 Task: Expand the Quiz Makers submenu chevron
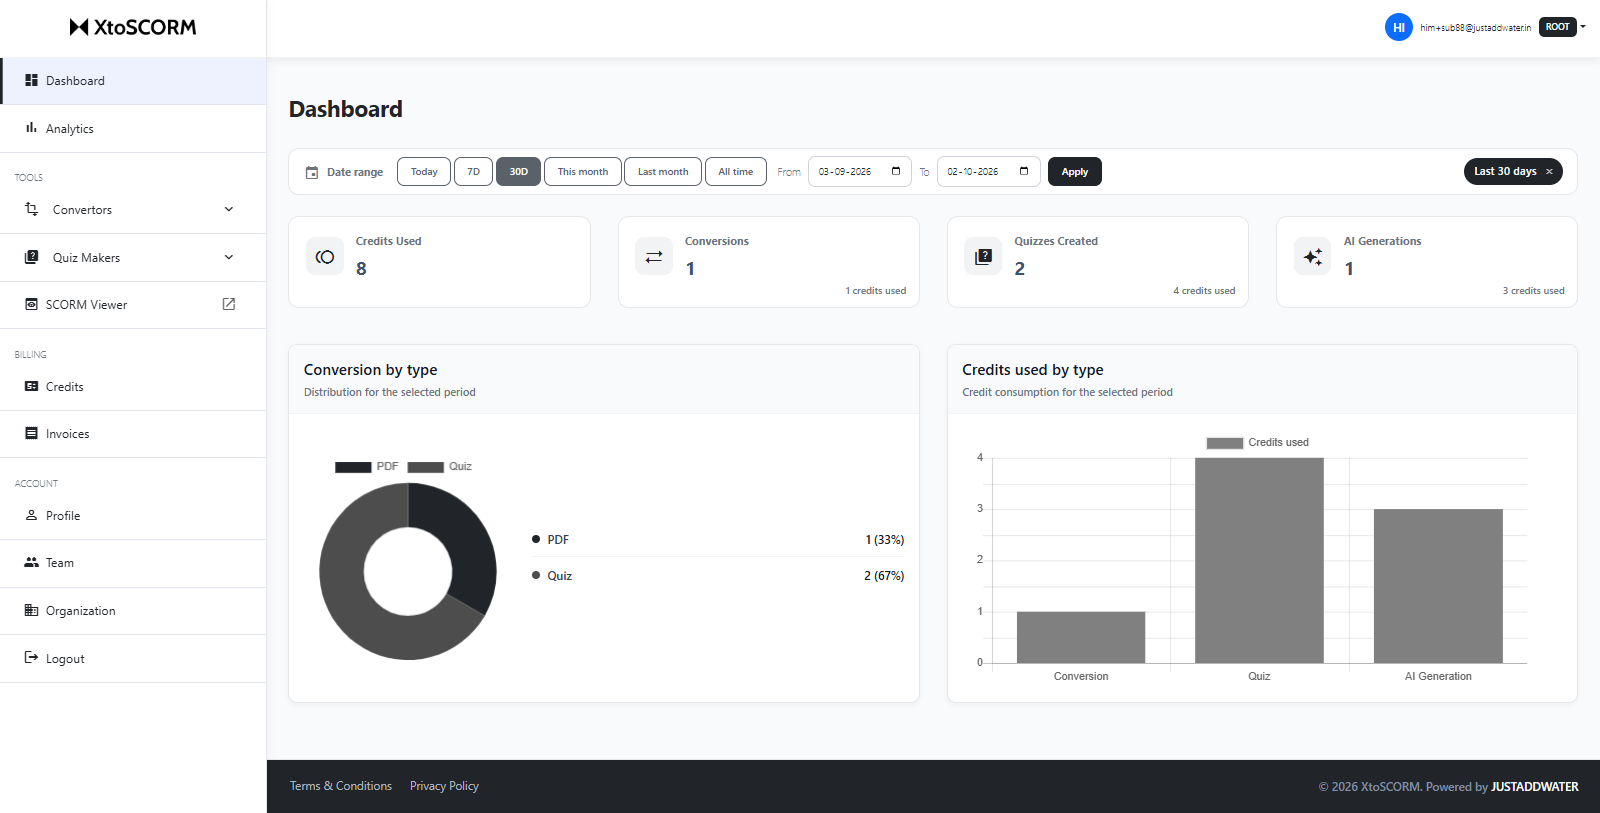tap(229, 257)
